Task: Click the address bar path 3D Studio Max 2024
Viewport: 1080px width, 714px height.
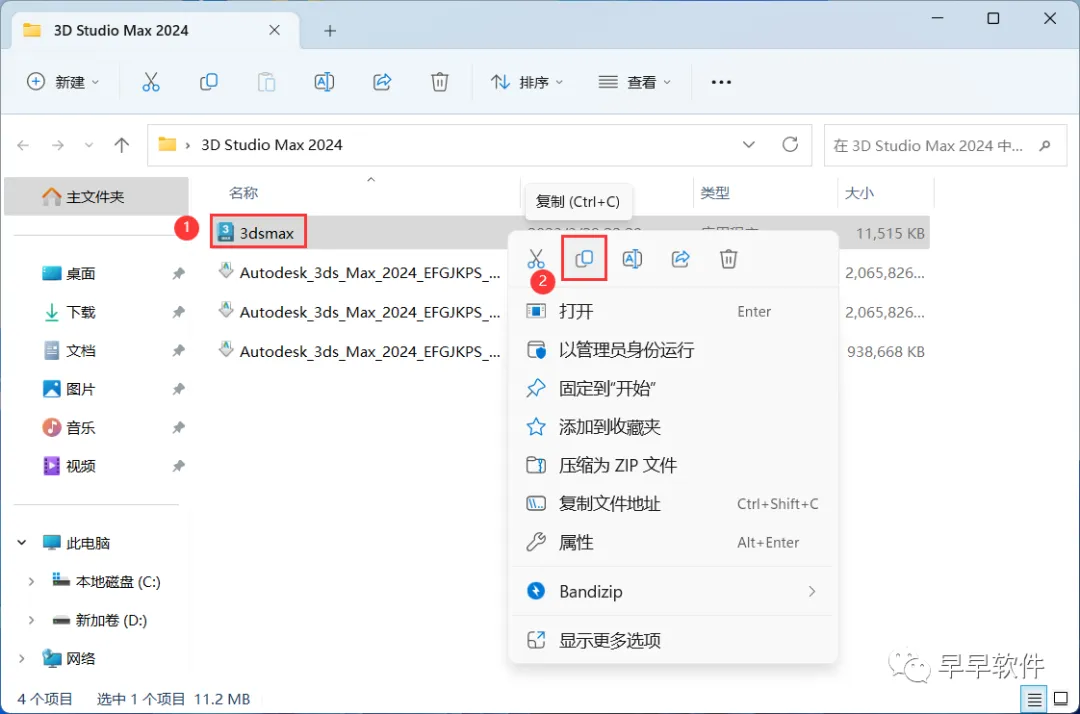Action: pyautogui.click(x=271, y=145)
